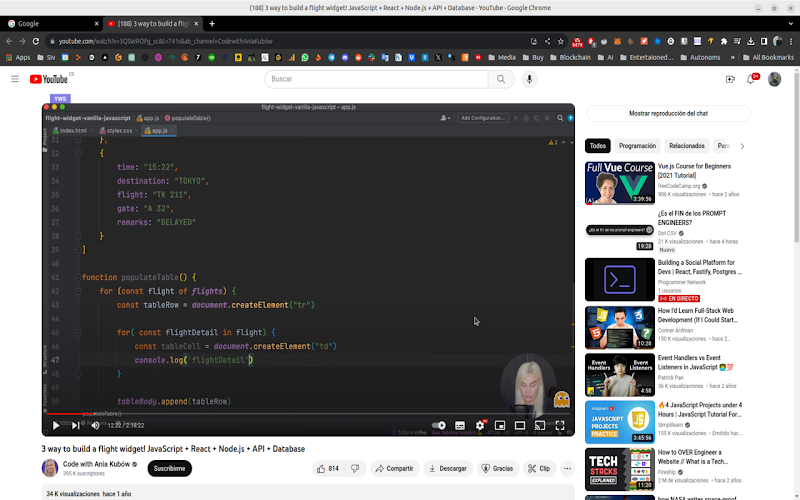Click the Descargar download button
Image resolution: width=800 pixels, height=500 pixels.
coord(447,468)
